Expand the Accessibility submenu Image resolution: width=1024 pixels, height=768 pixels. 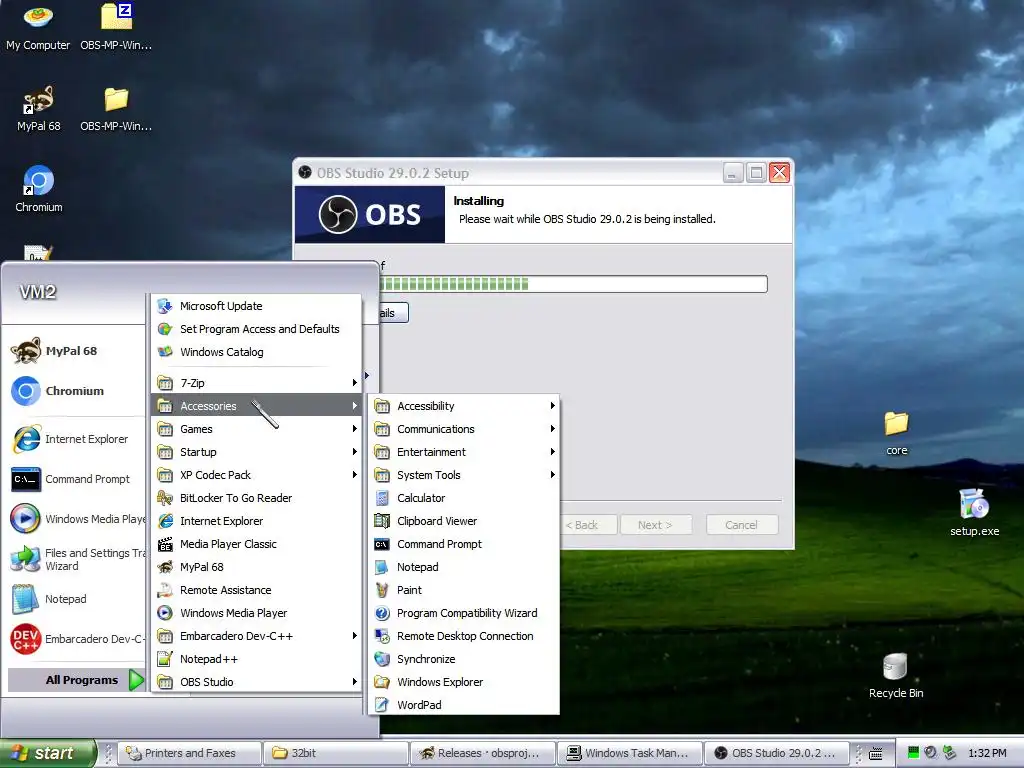(464, 406)
